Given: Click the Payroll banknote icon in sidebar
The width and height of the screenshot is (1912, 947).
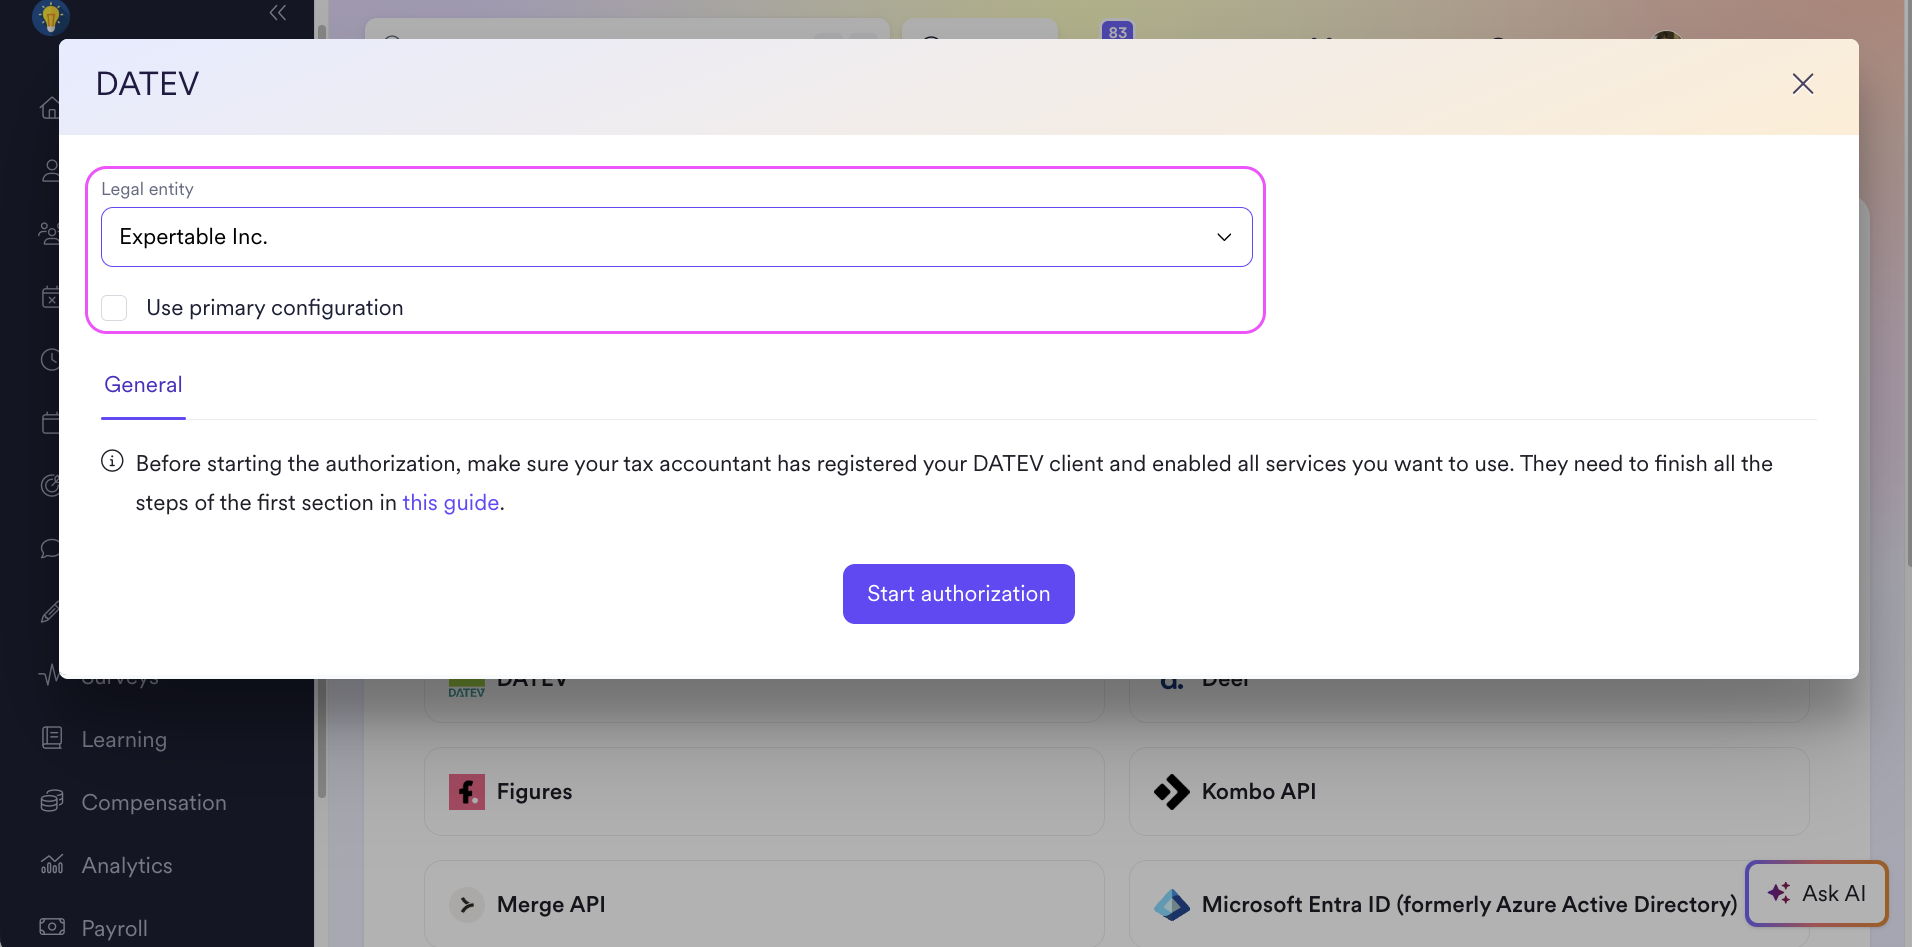Looking at the screenshot, I should (x=52, y=927).
